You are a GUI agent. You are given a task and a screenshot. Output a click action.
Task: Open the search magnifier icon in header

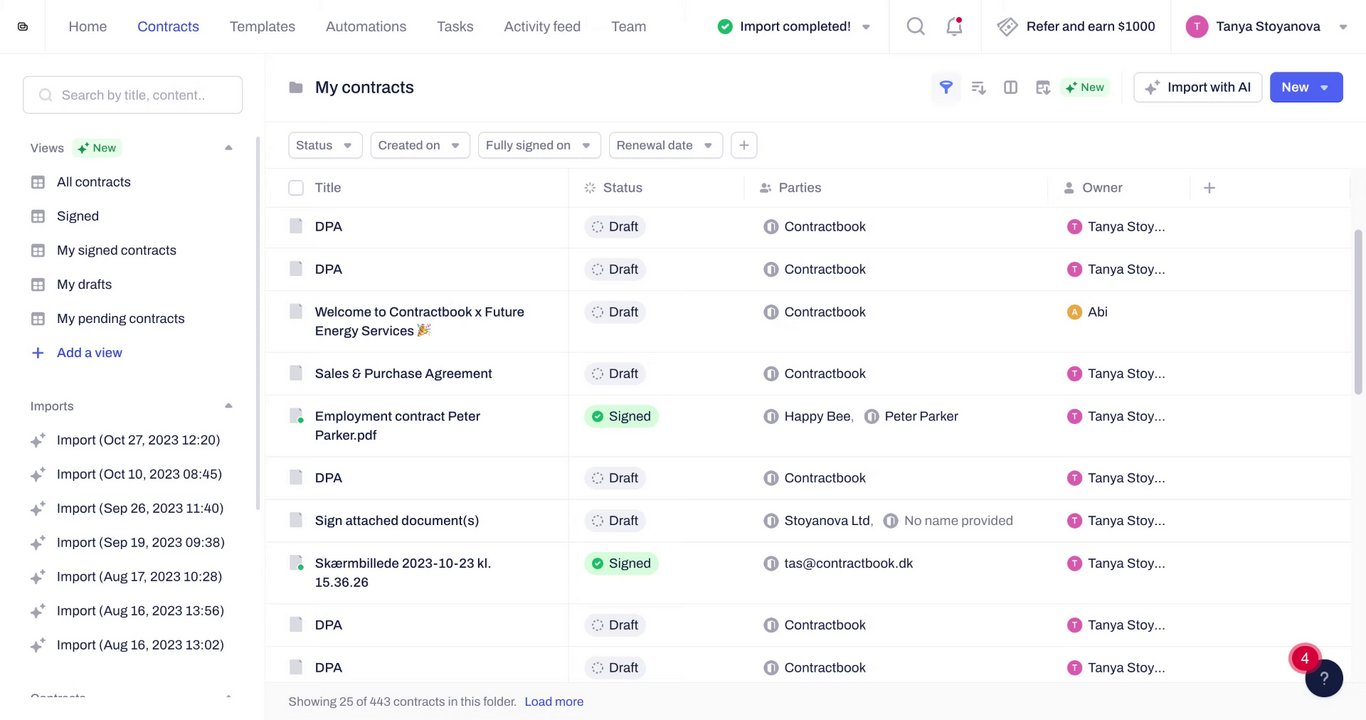(915, 27)
